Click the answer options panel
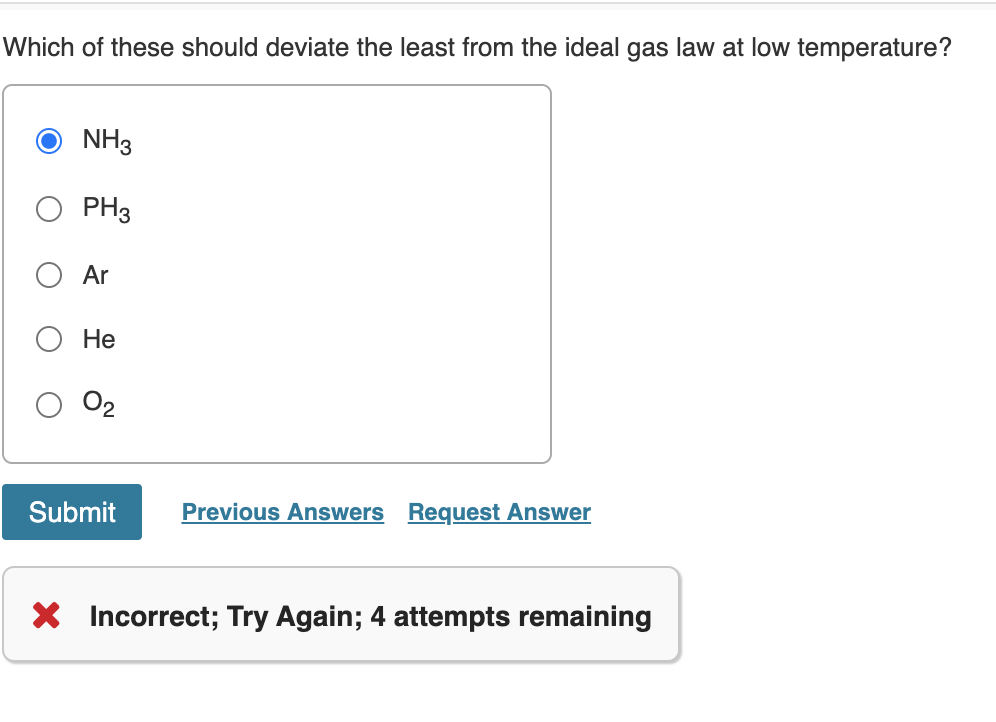 coord(278,273)
